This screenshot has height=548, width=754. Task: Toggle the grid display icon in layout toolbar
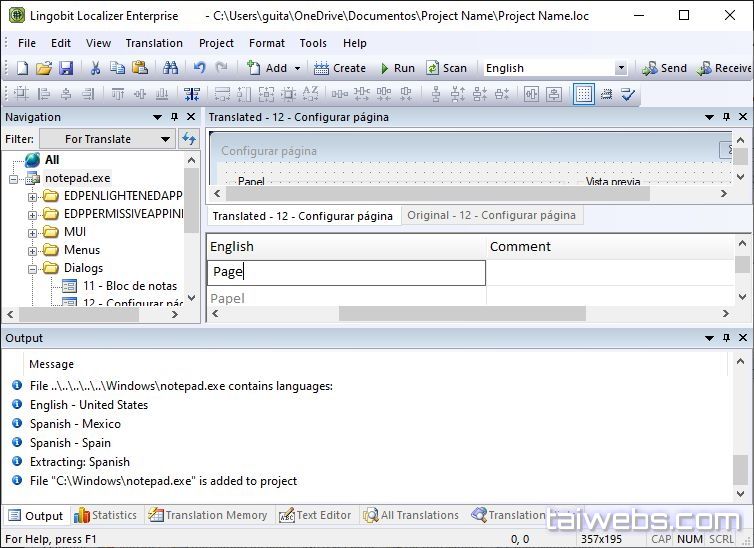[x=583, y=94]
